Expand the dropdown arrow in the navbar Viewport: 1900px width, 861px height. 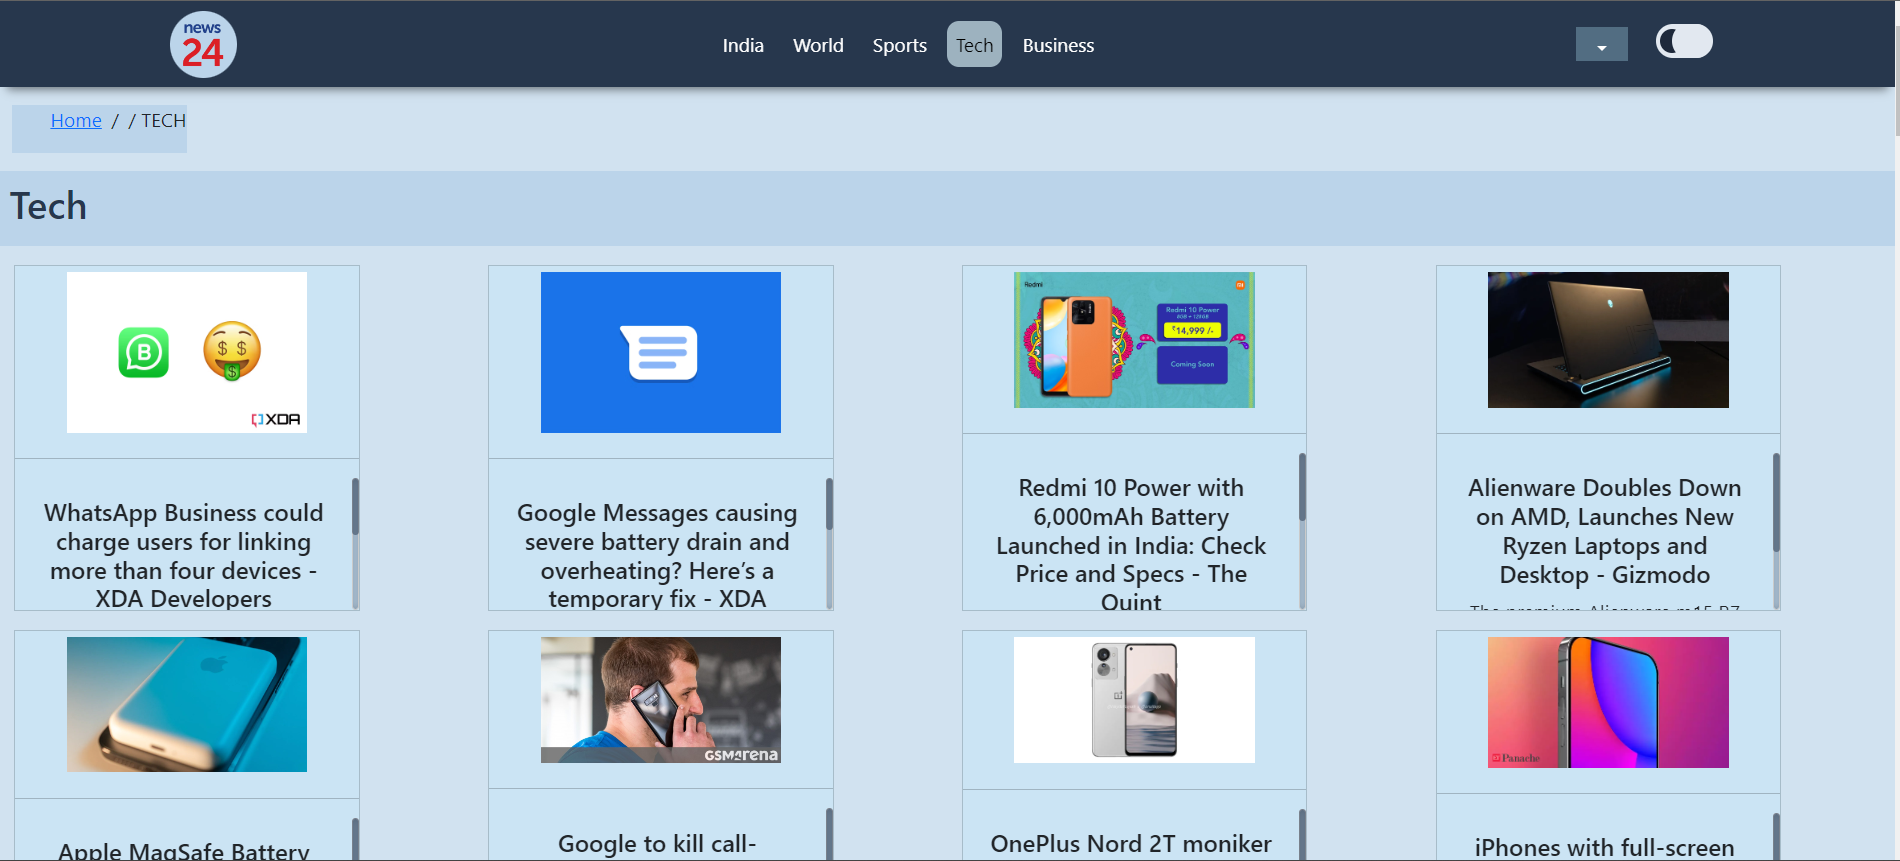tap(1601, 44)
